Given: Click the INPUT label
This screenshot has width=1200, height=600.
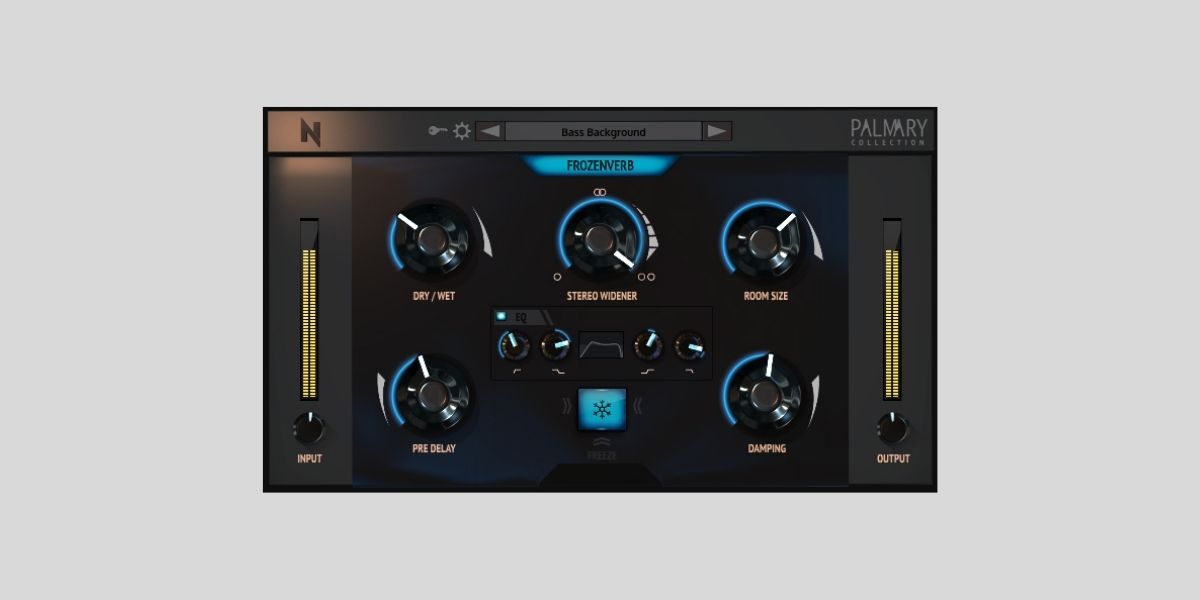Looking at the screenshot, I should click(x=310, y=459).
